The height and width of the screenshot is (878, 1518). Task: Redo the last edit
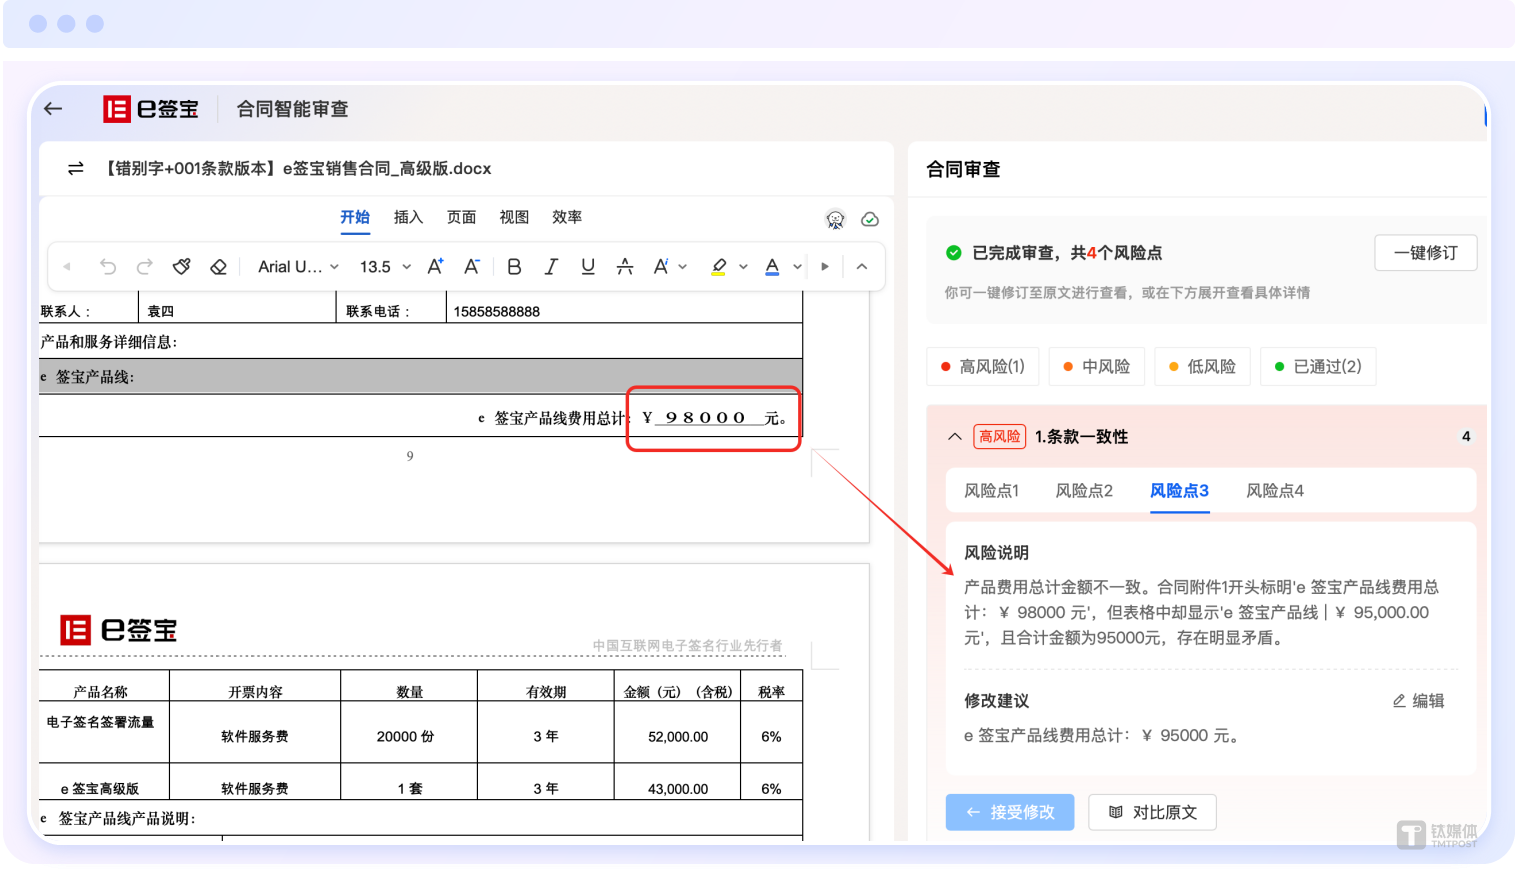pyautogui.click(x=145, y=266)
